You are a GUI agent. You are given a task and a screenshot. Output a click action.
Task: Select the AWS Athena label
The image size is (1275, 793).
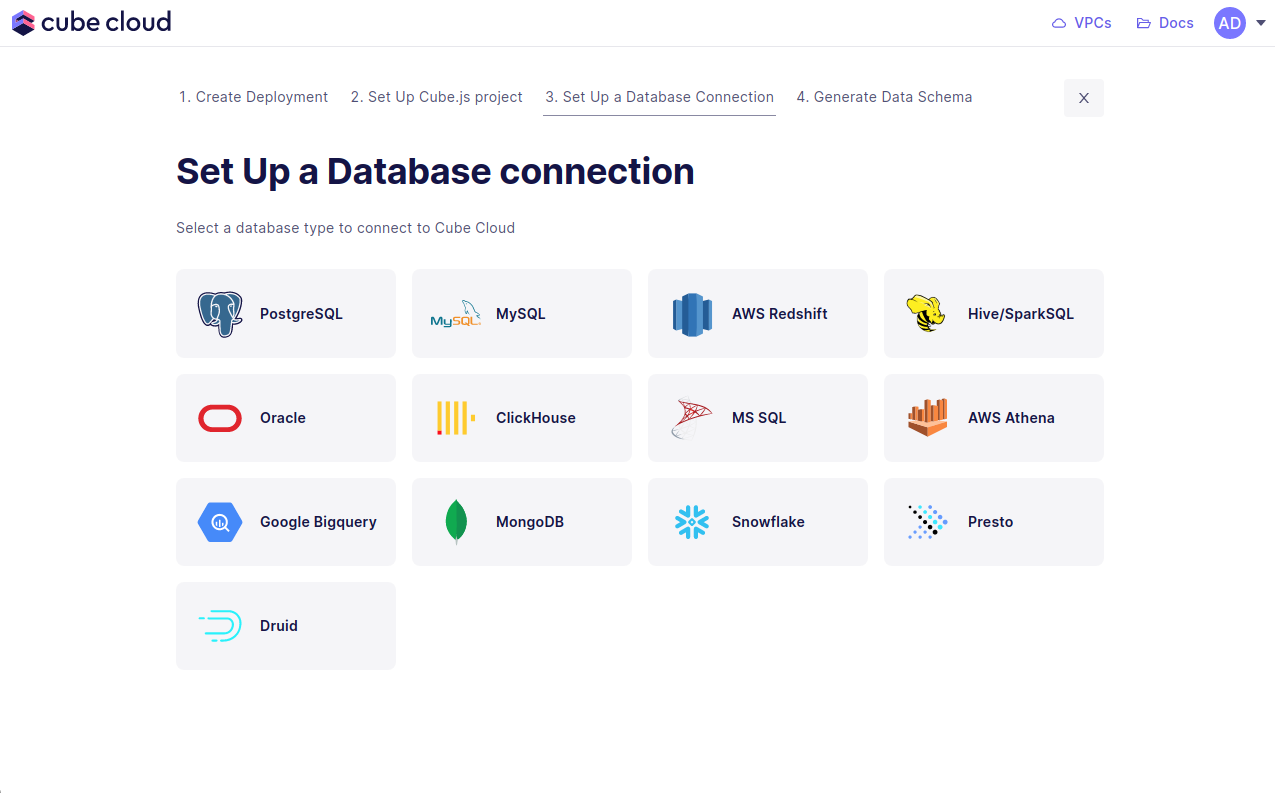tap(1011, 418)
